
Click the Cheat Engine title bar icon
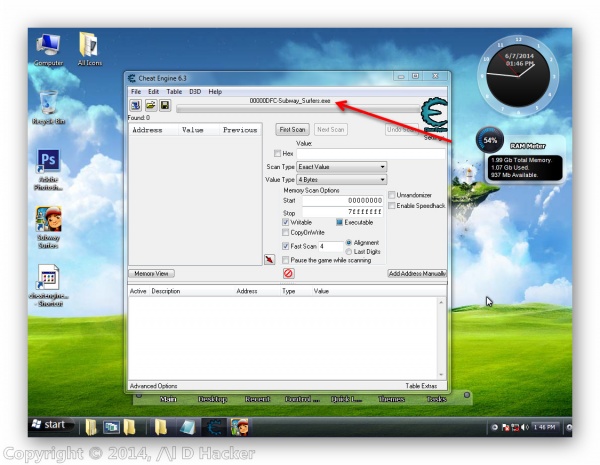pos(132,78)
